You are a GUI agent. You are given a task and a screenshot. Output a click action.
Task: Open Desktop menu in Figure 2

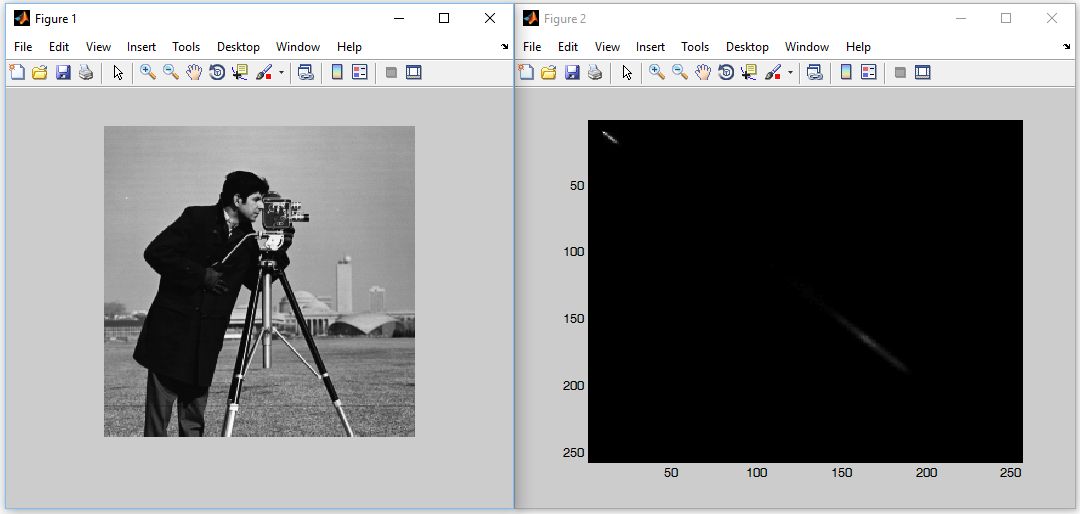coord(747,47)
